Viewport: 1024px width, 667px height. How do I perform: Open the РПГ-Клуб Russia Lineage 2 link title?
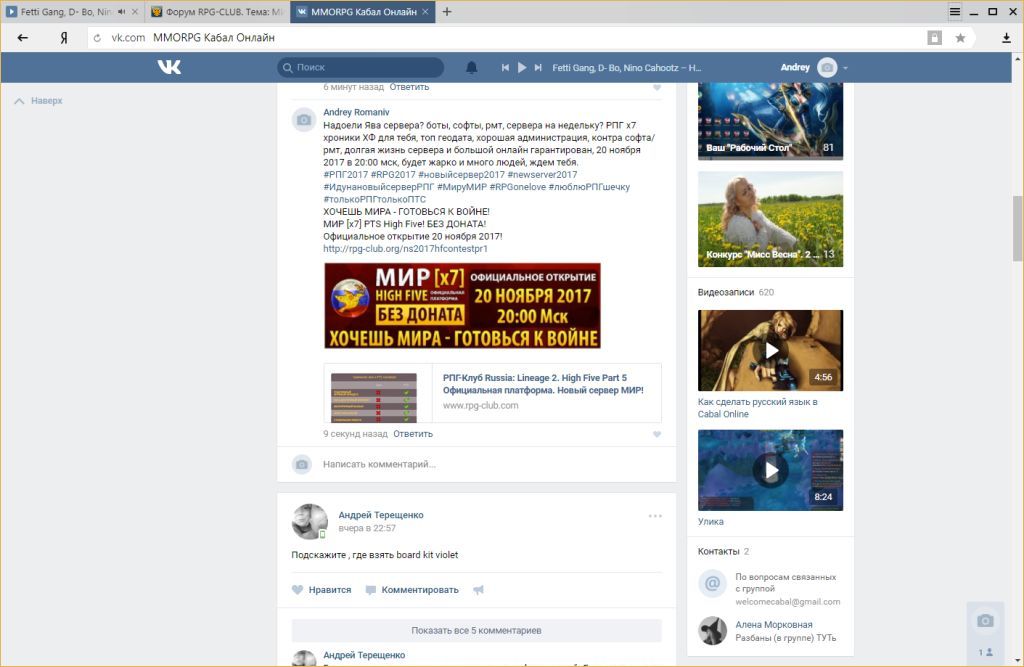click(x=543, y=384)
